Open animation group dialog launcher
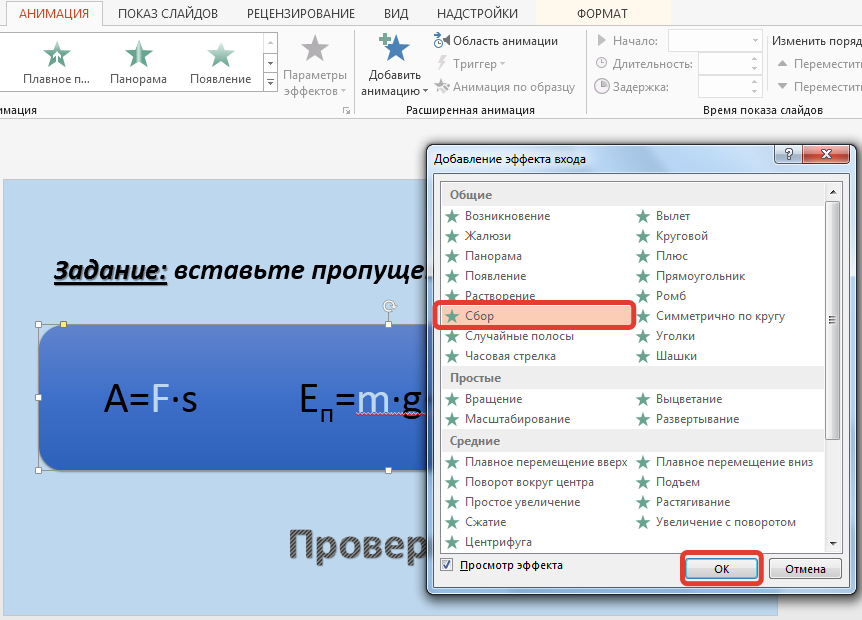 346,110
